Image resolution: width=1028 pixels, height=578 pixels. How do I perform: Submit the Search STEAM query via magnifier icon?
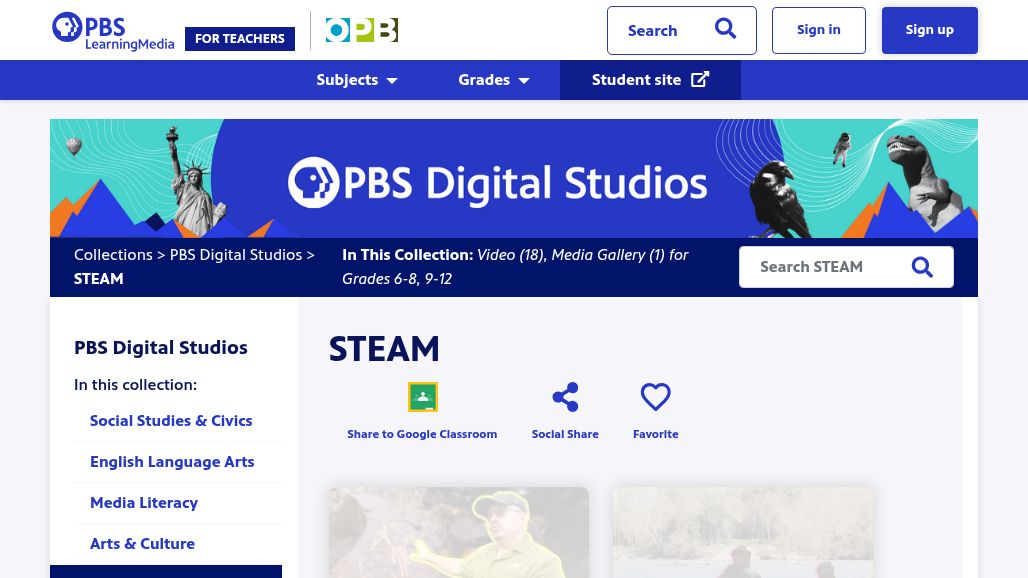[921, 267]
